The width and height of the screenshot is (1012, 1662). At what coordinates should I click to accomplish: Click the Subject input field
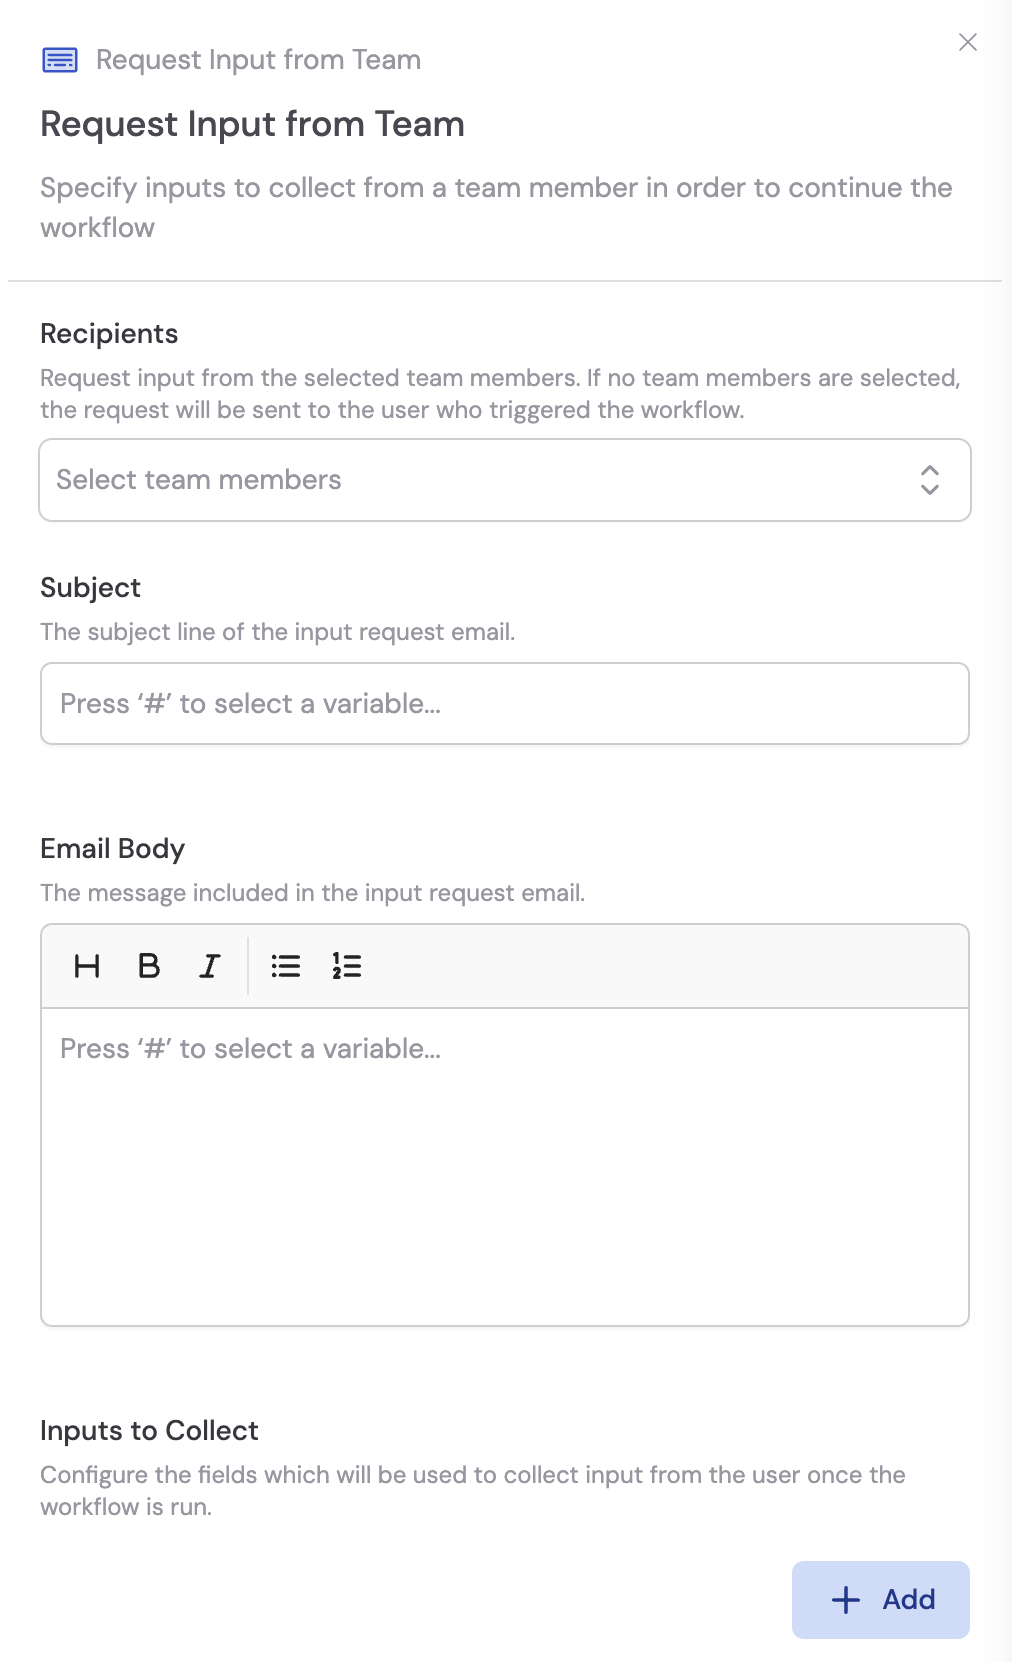(x=504, y=703)
